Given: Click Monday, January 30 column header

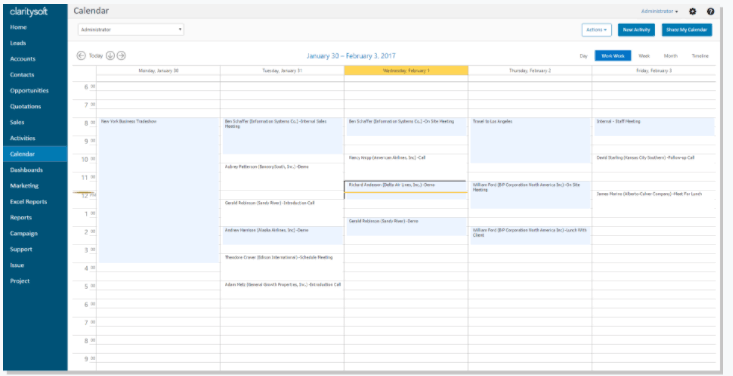Looking at the screenshot, I should (x=158, y=70).
